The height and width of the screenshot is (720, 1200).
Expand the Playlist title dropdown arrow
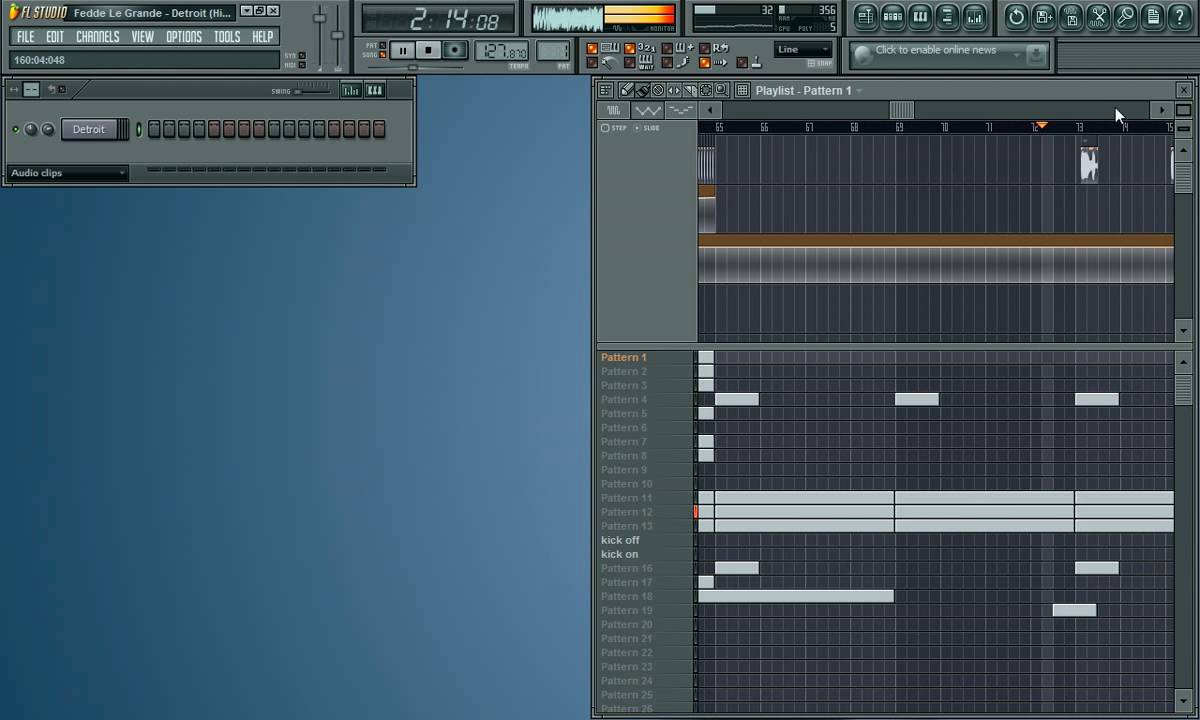(x=859, y=91)
